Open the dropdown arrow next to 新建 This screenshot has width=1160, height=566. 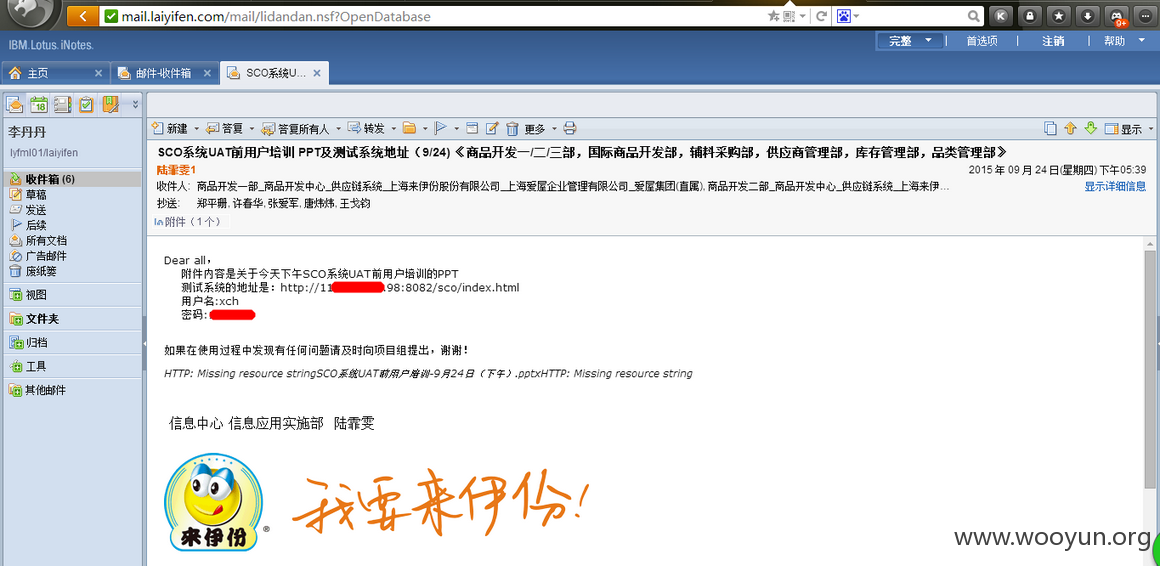195,129
